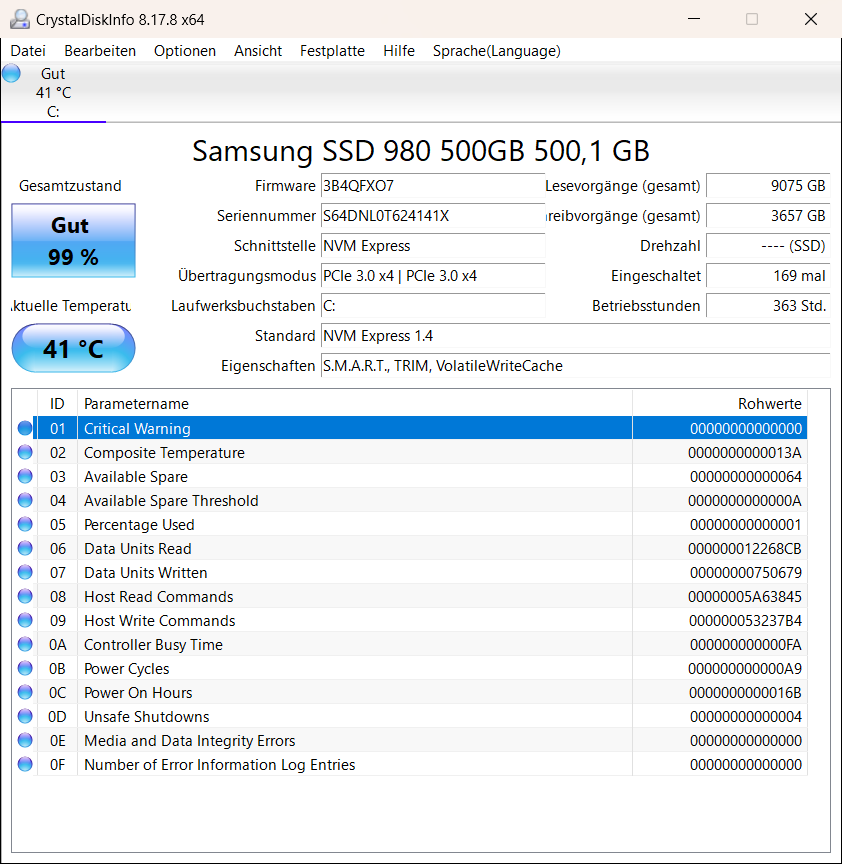Screen dimensions: 842x864
Task: Click the Eingeschaltet value 169 mal
Action: click(768, 276)
